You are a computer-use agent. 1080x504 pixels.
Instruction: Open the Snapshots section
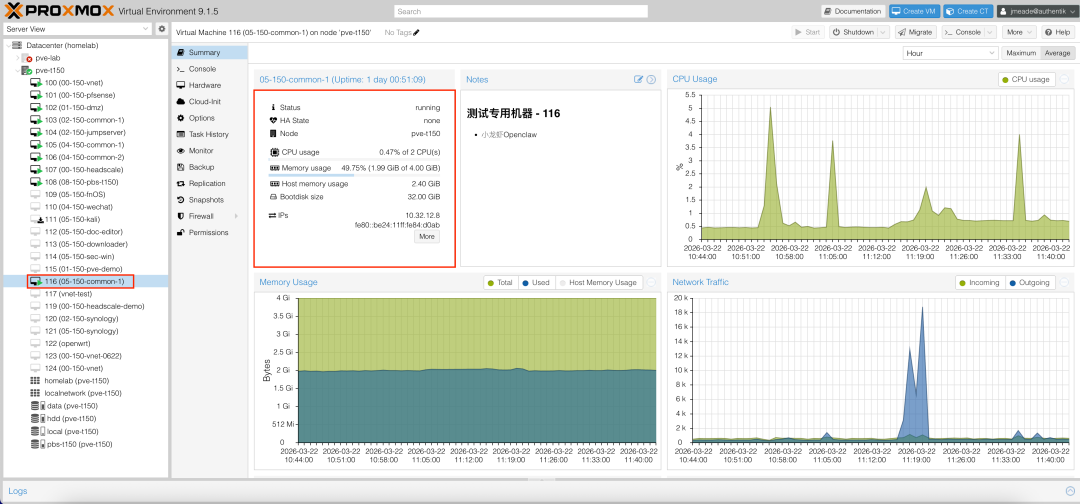pyautogui.click(x=206, y=200)
